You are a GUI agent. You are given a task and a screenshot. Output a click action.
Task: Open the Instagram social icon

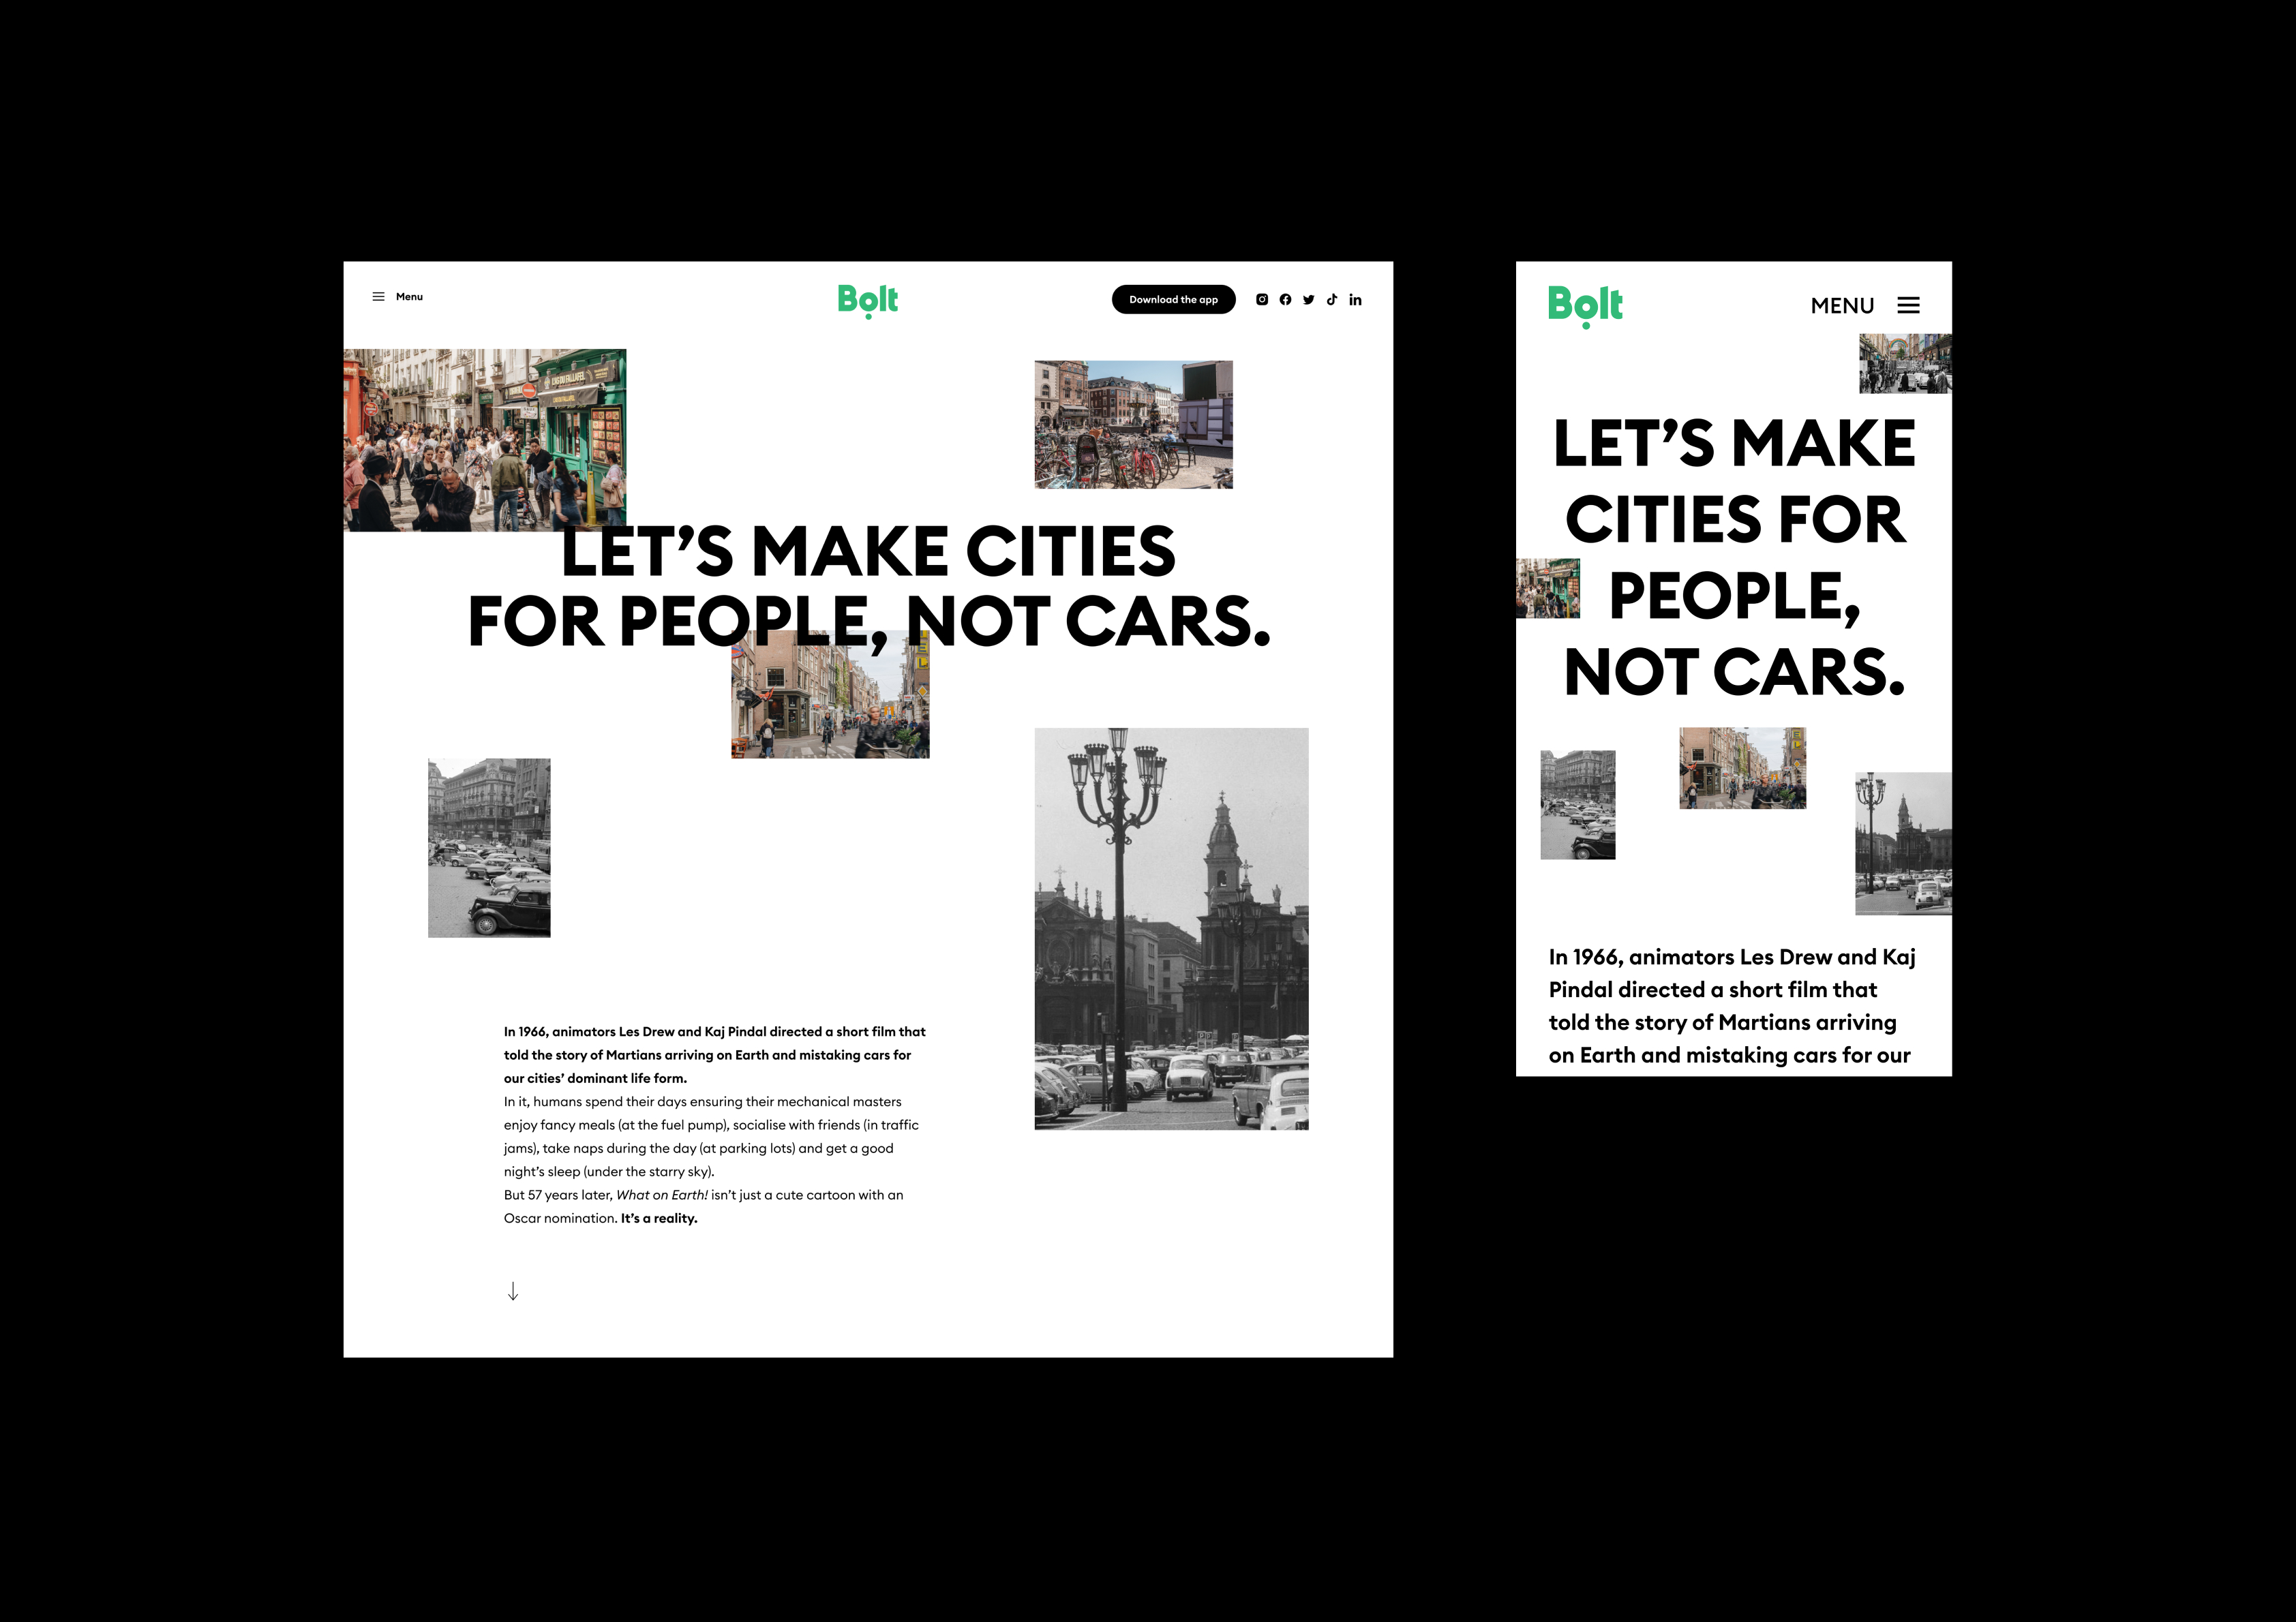pyautogui.click(x=1262, y=299)
